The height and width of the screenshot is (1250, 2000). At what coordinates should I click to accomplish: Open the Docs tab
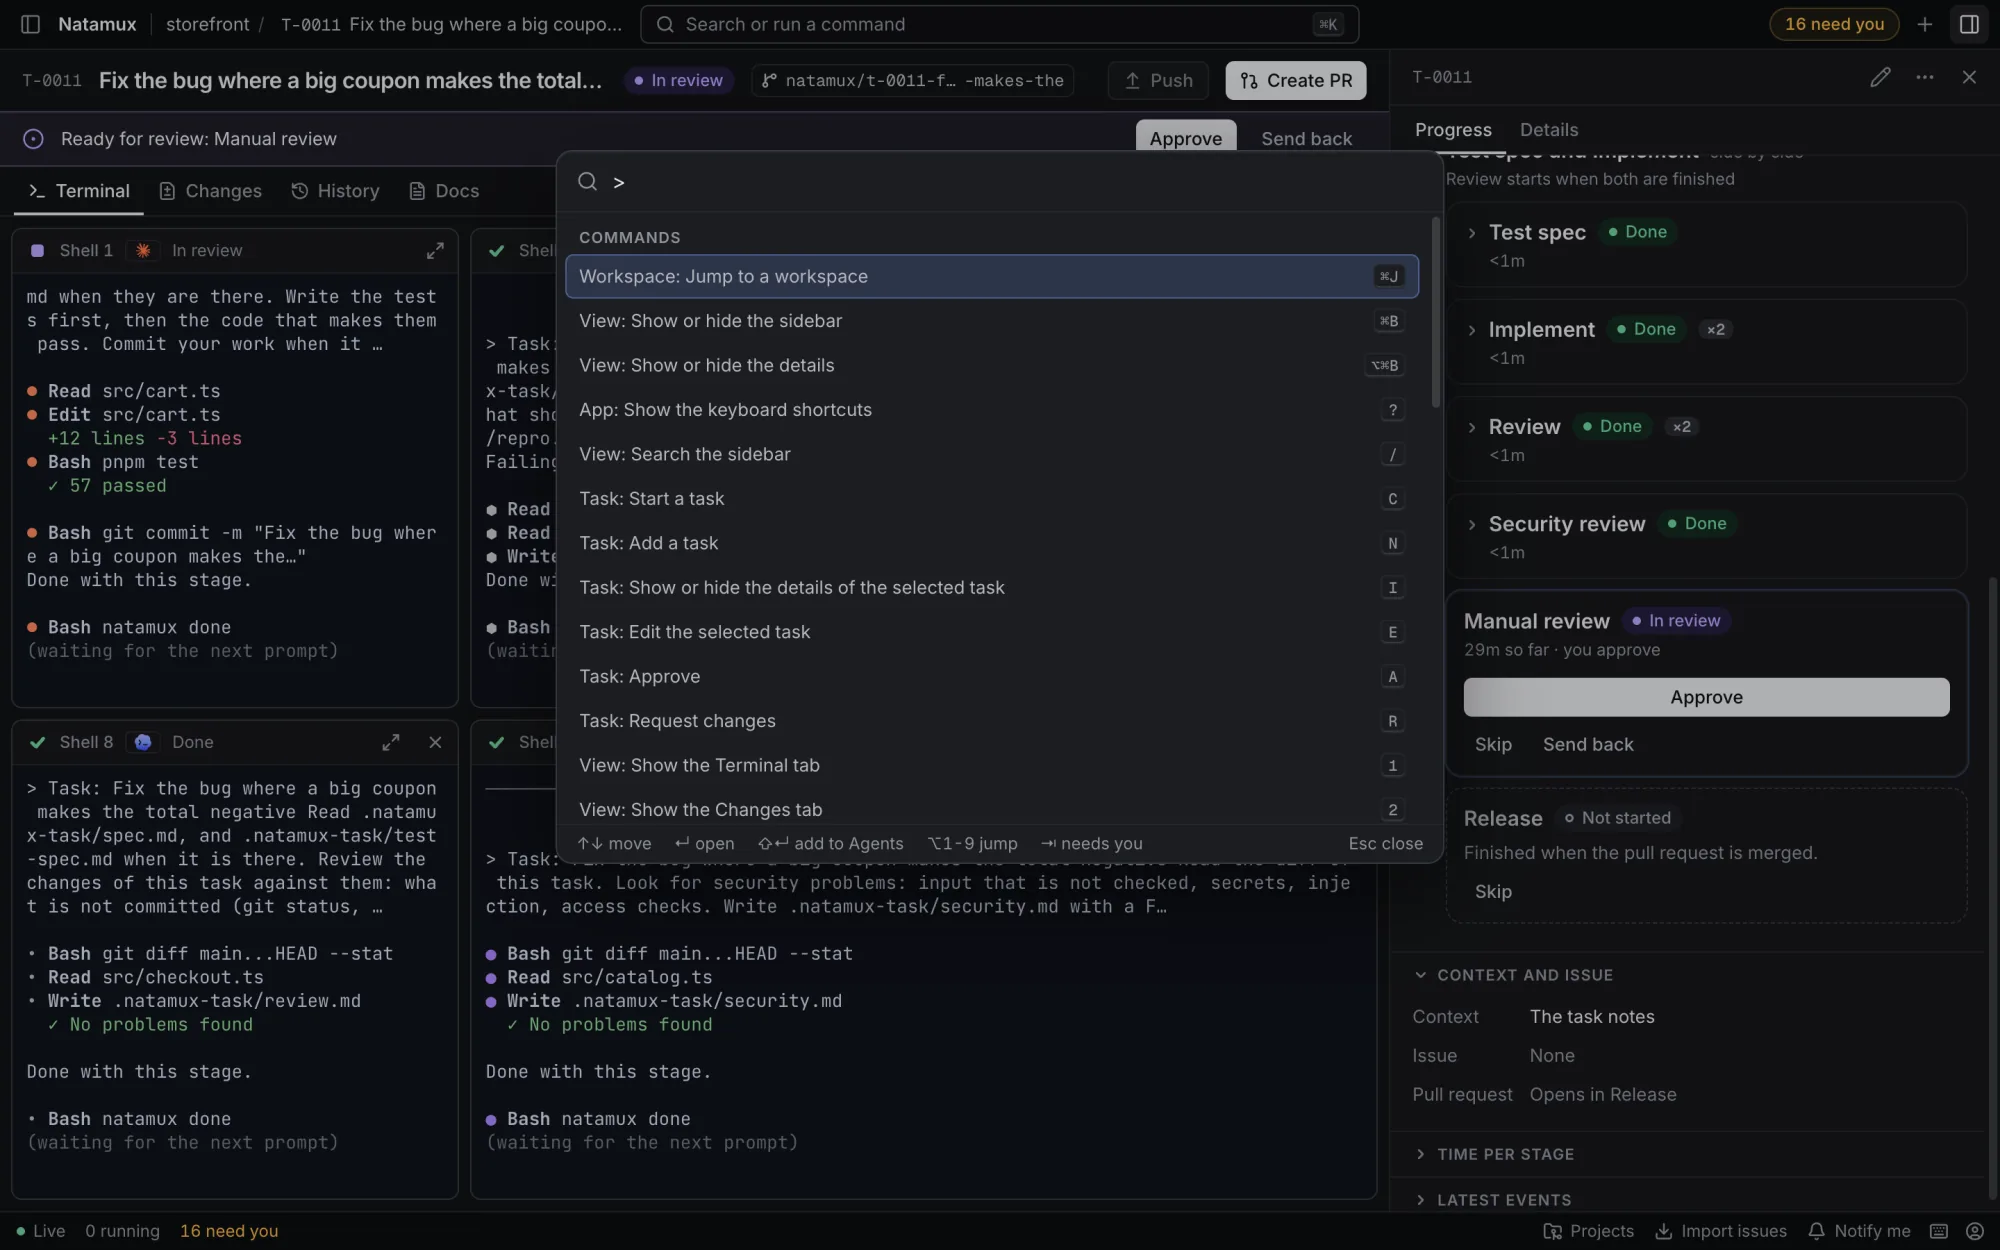[444, 191]
